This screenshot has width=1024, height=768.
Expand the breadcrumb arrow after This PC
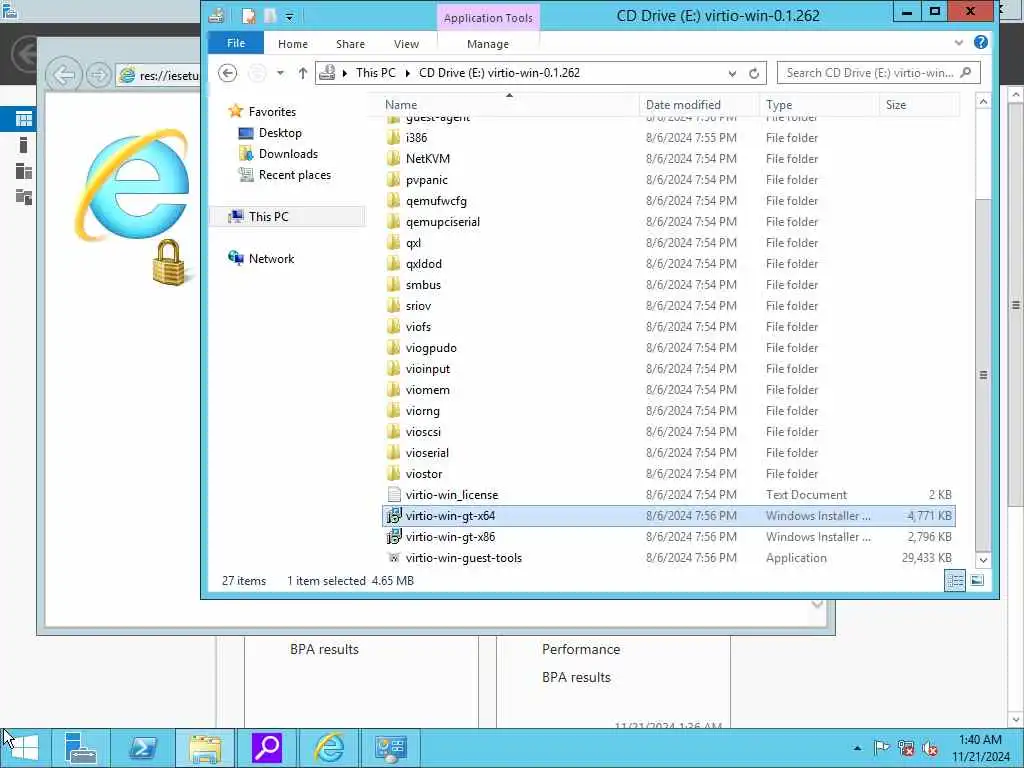point(408,73)
